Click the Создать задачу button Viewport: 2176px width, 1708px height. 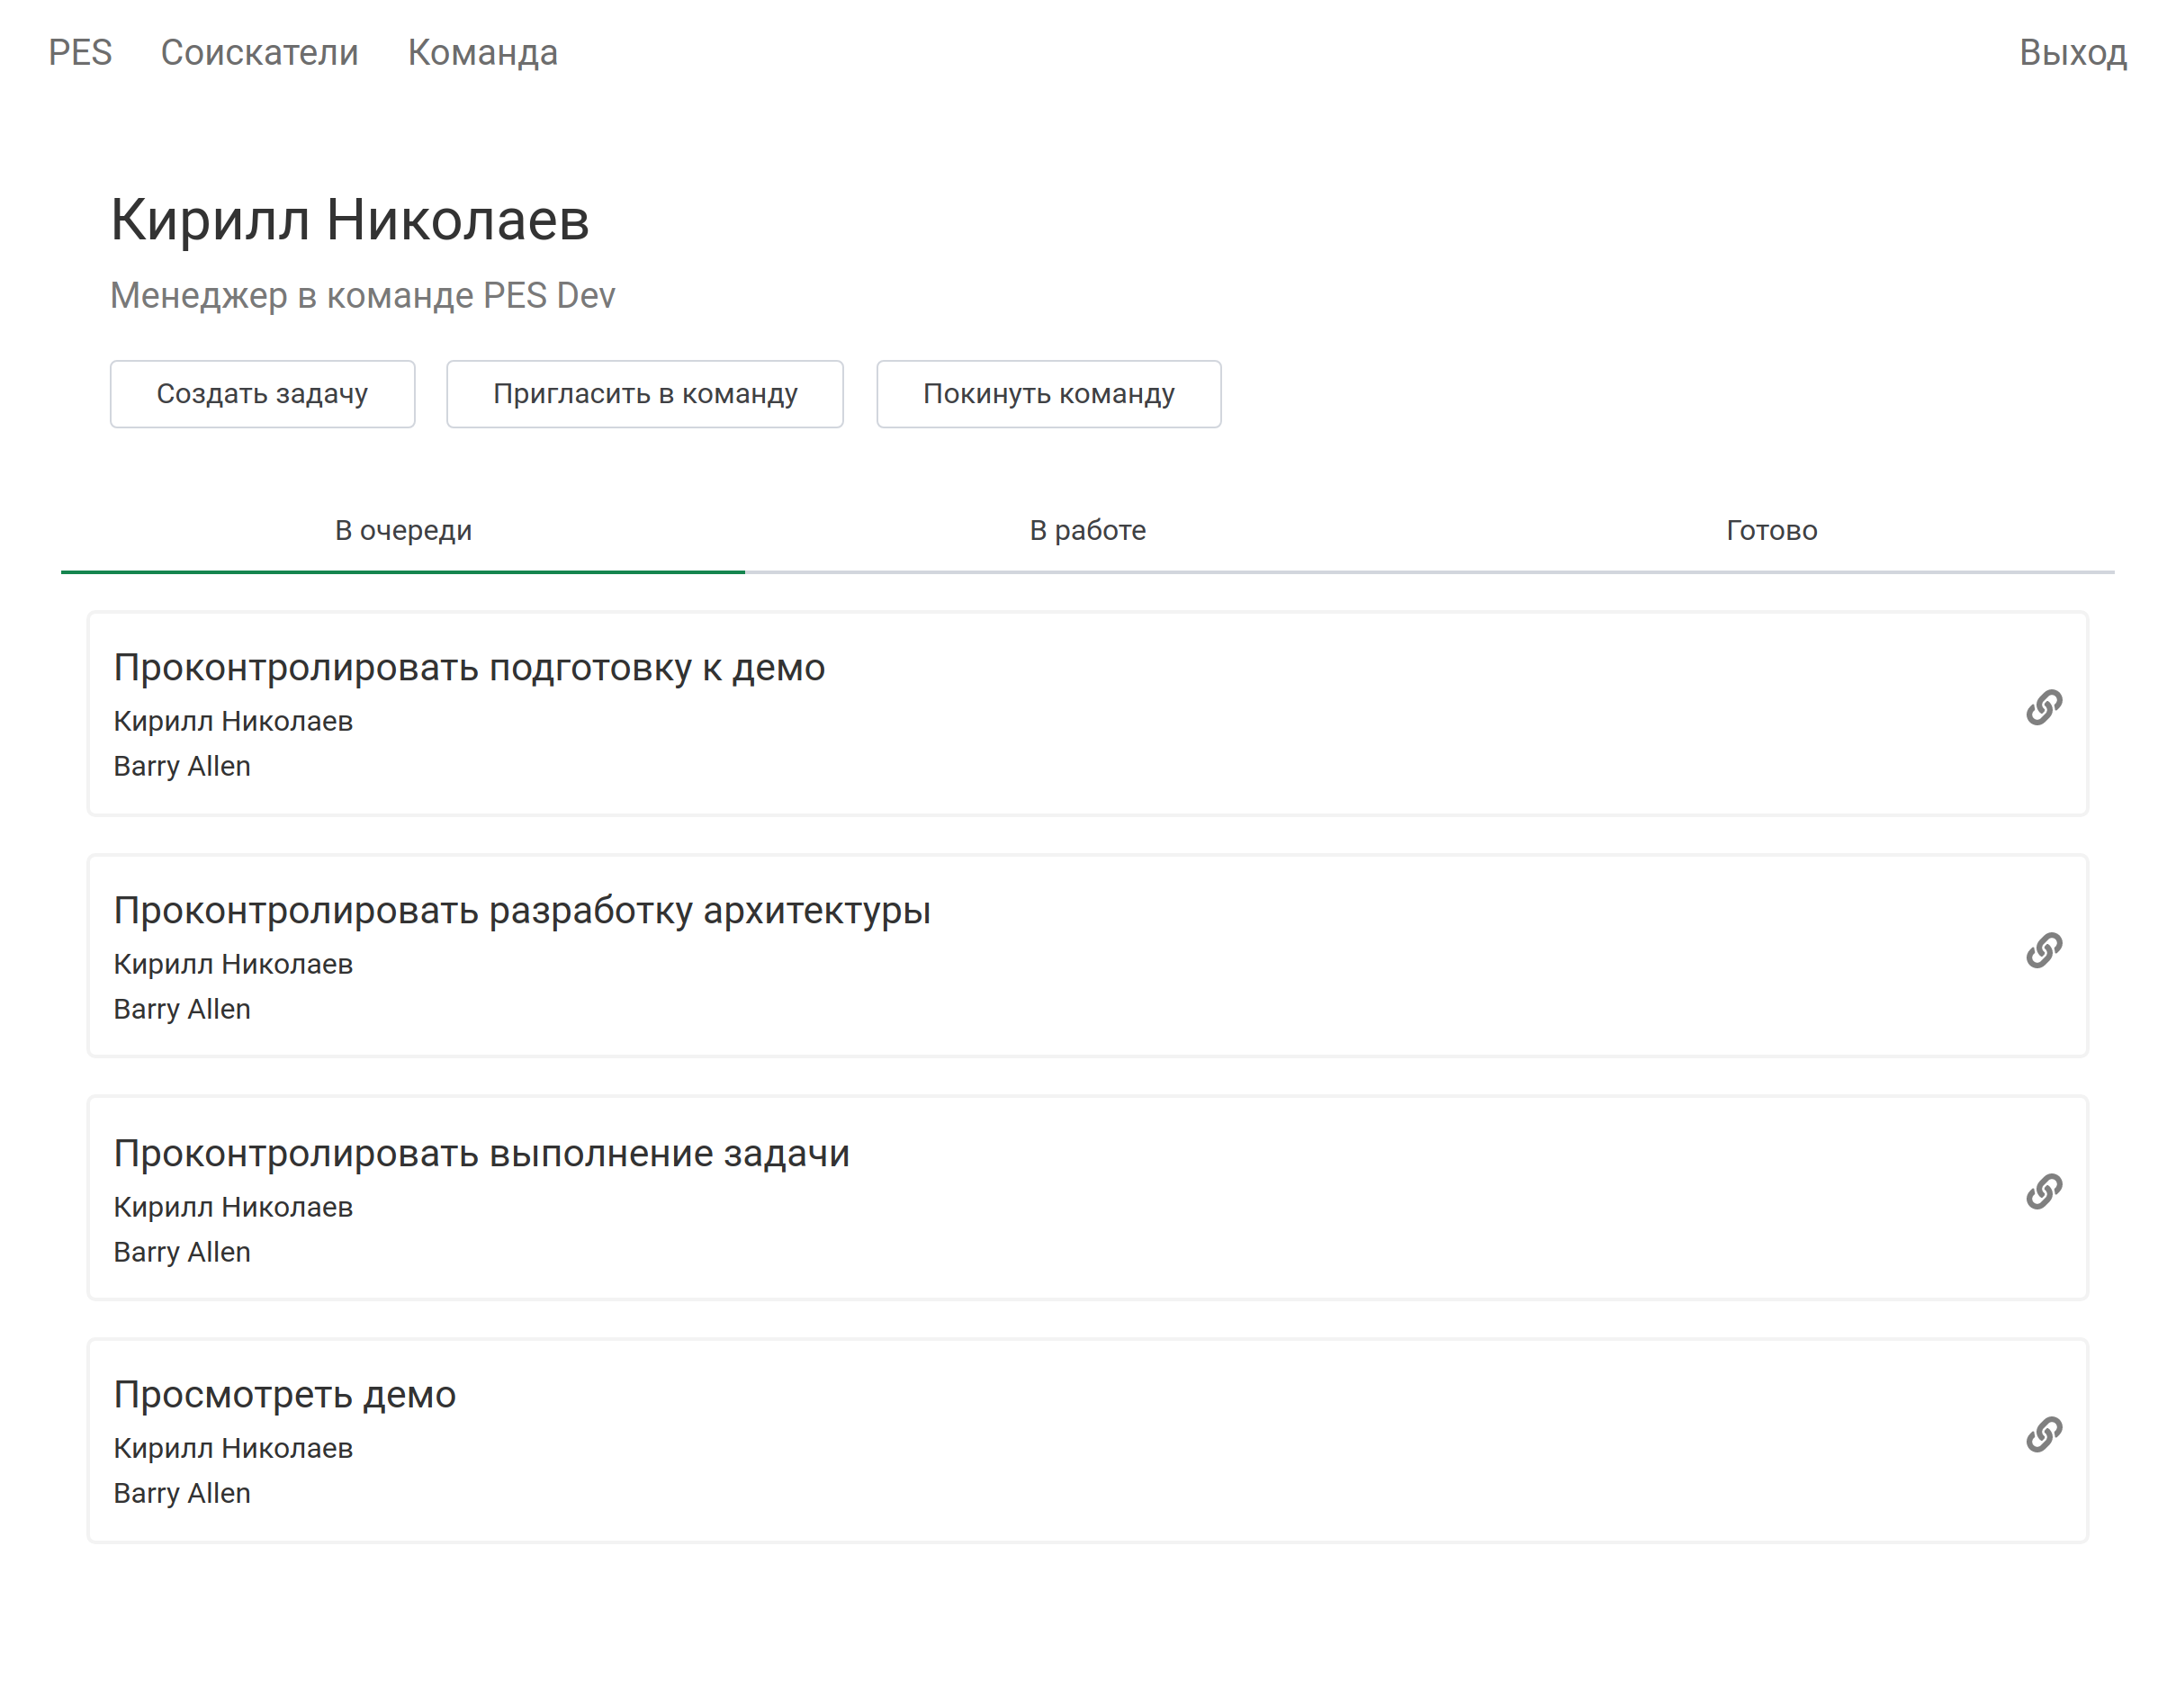[x=262, y=394]
